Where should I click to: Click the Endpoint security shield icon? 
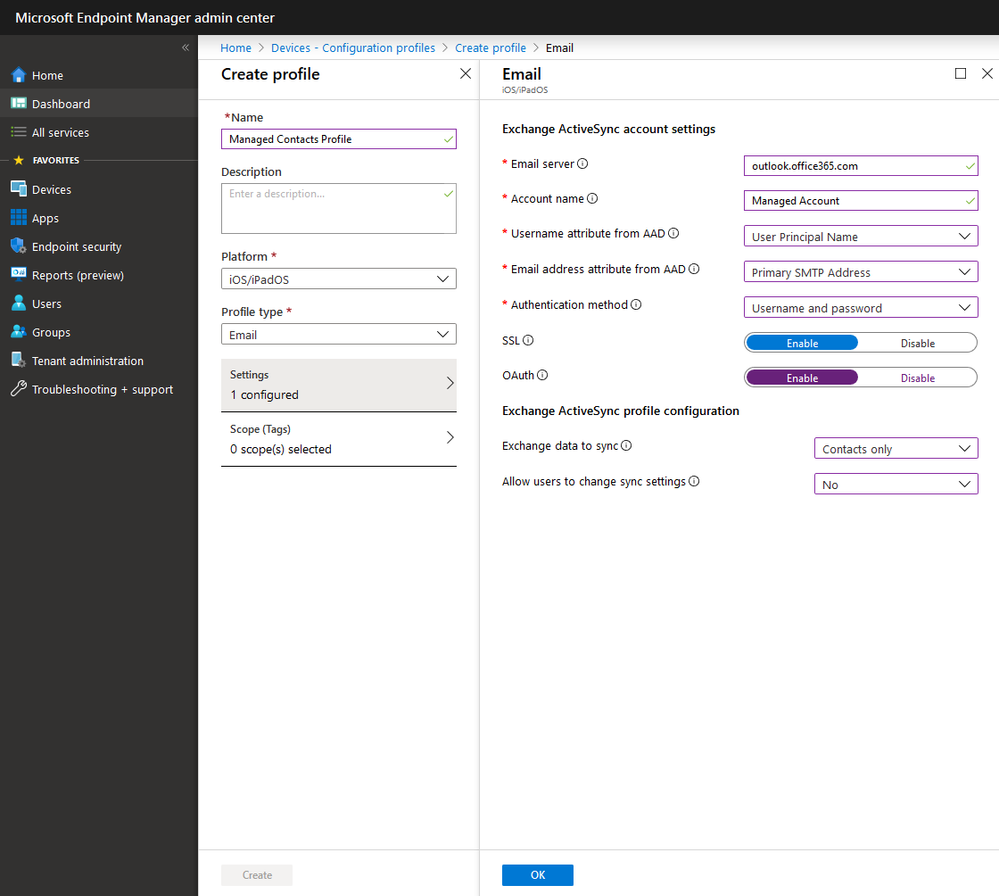pyautogui.click(x=18, y=246)
